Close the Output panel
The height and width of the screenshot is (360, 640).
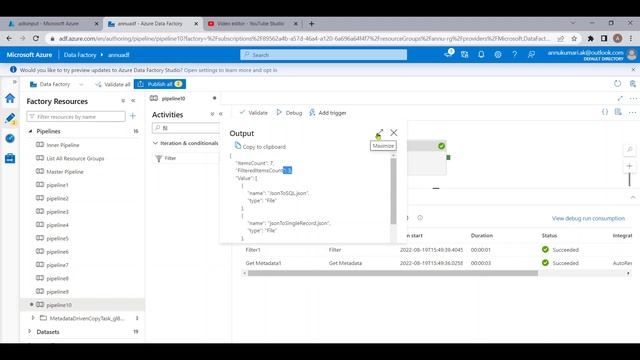pyautogui.click(x=393, y=133)
